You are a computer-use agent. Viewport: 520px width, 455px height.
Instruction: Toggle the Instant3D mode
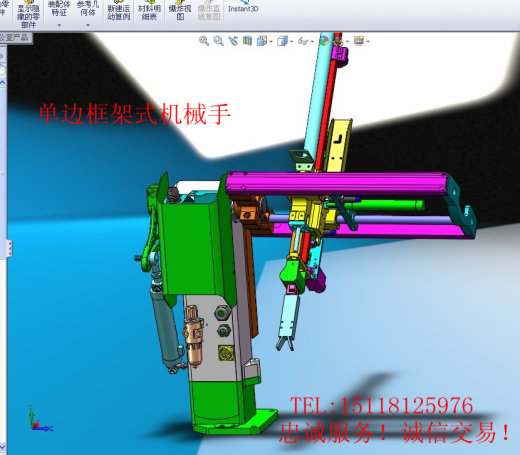[243, 8]
